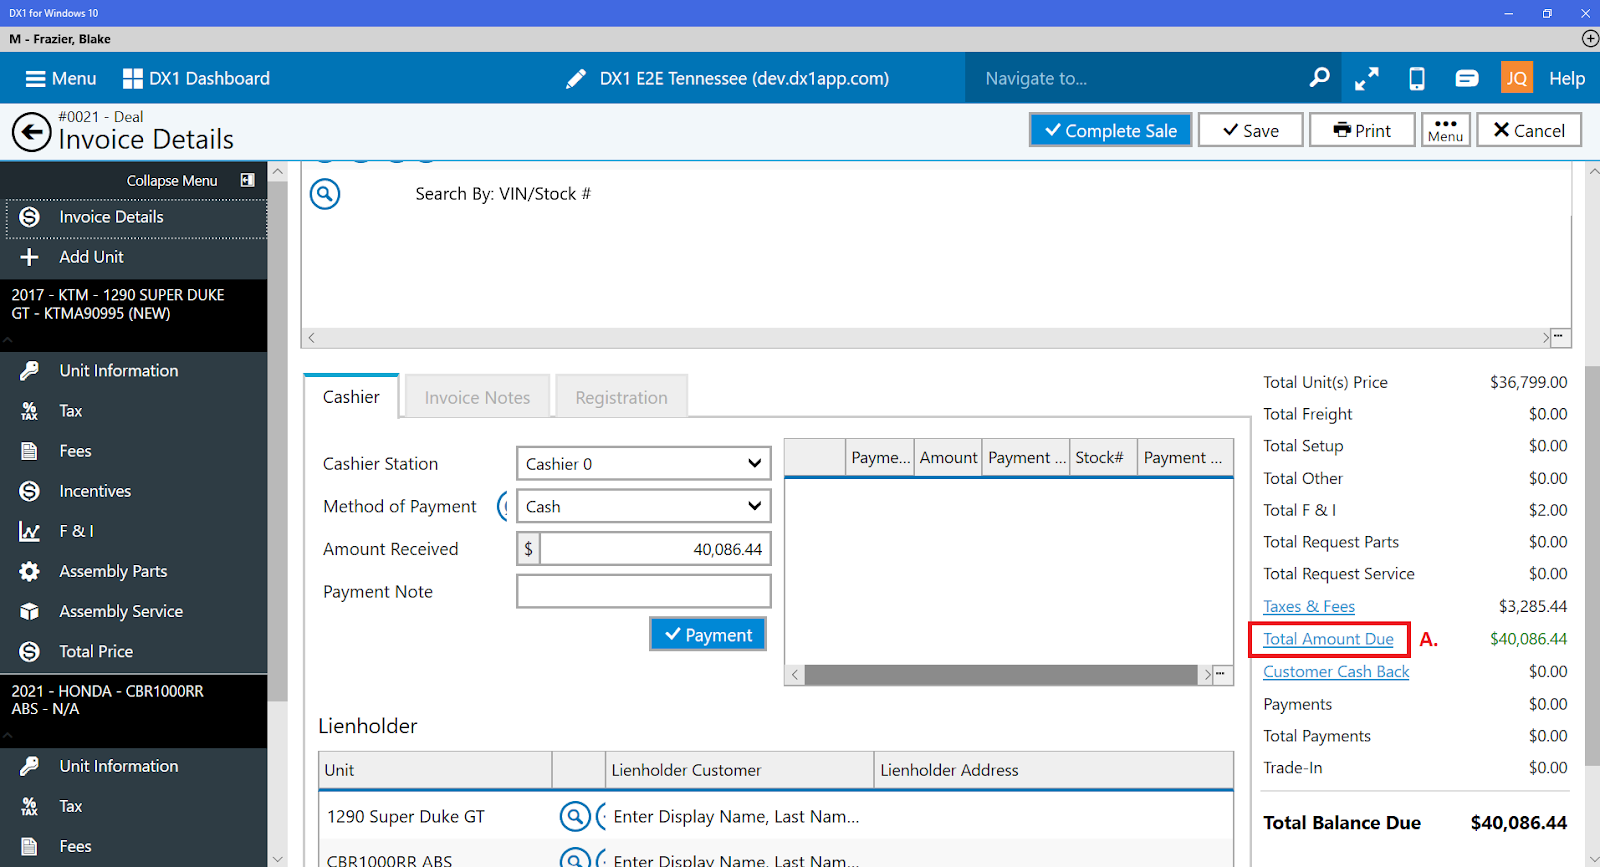Open Fees under the Honda unit

point(134,846)
